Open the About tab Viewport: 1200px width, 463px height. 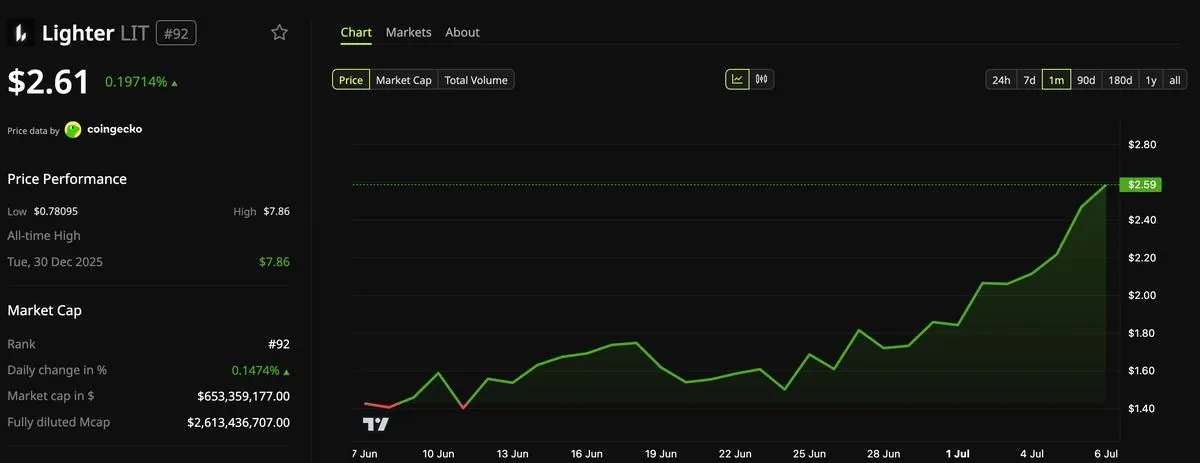(462, 32)
